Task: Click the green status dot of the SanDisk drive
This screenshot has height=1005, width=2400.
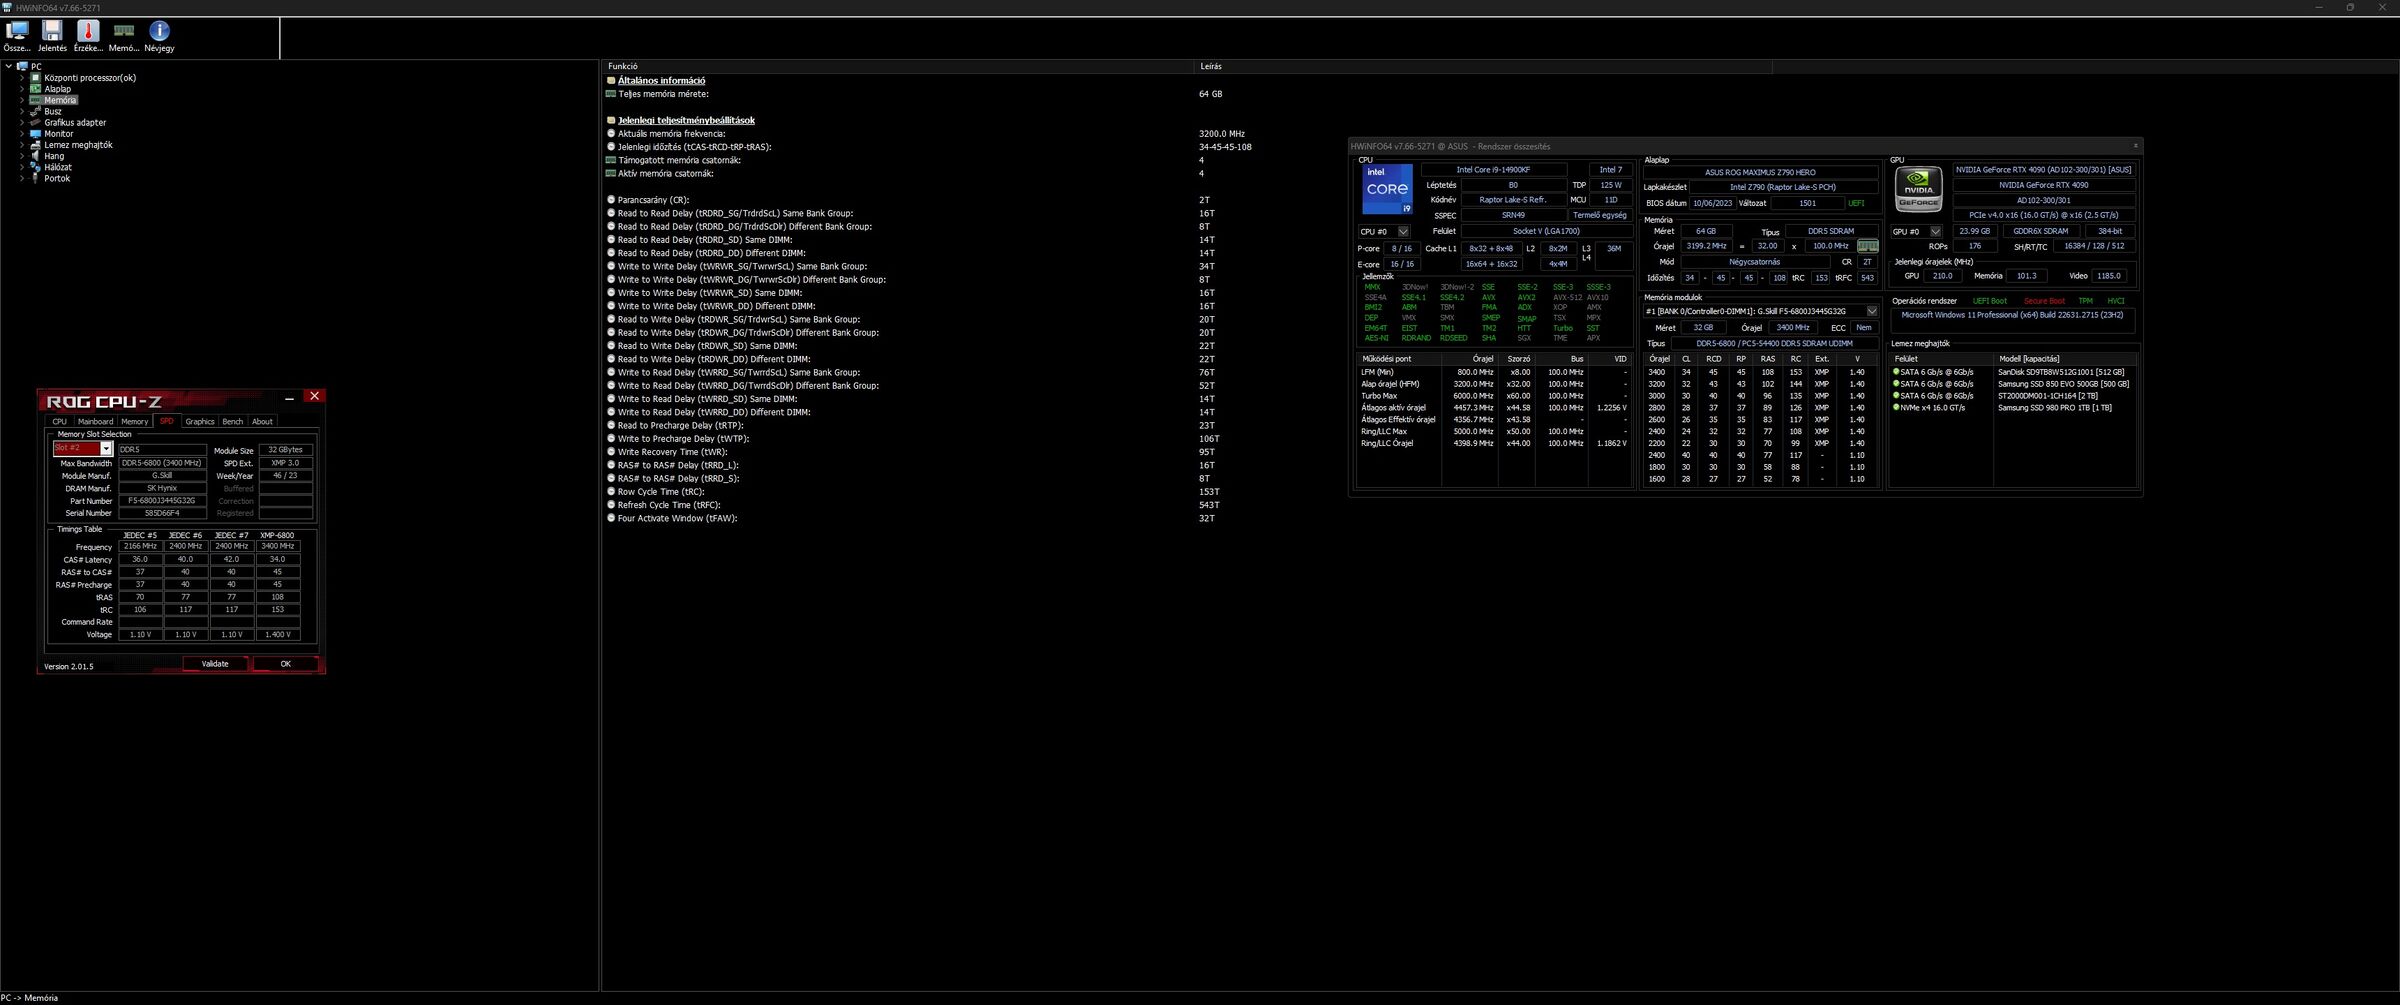Action: [x=1896, y=372]
